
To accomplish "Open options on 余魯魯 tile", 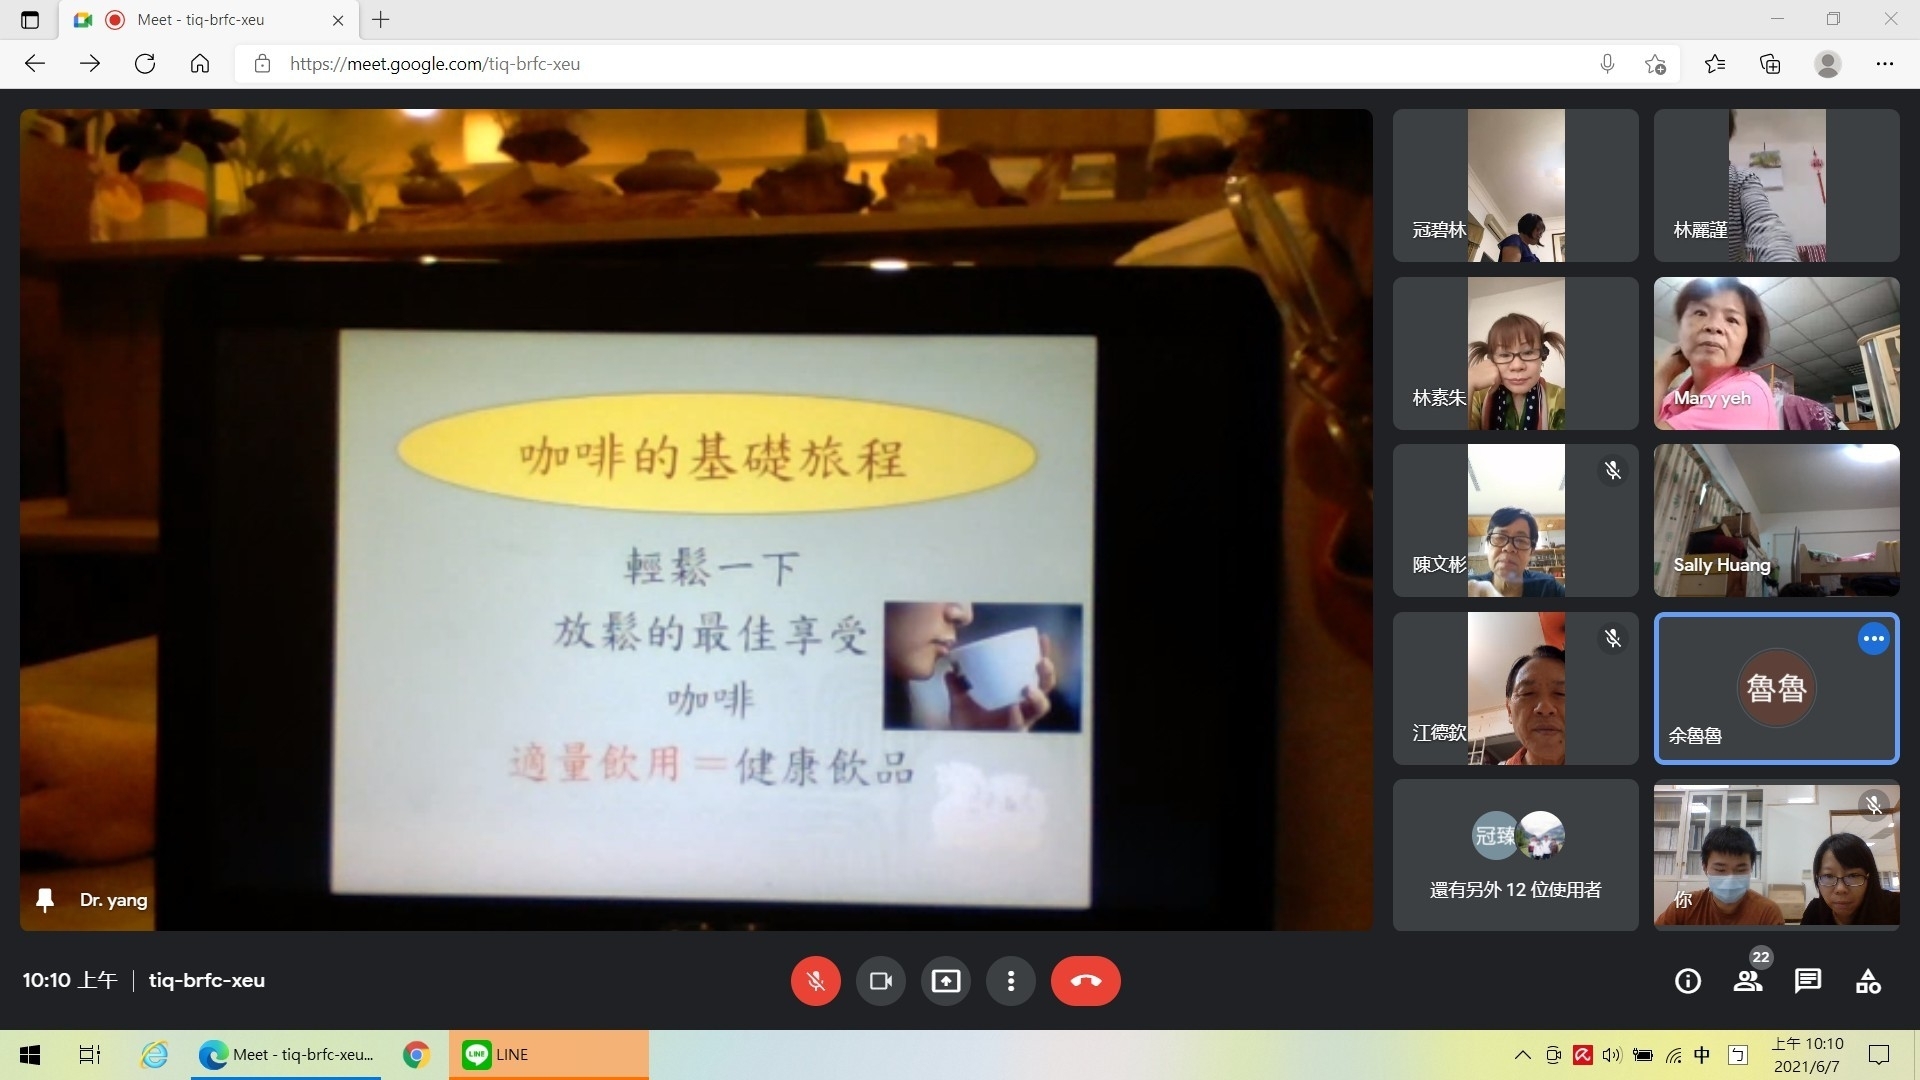I will (x=1874, y=639).
